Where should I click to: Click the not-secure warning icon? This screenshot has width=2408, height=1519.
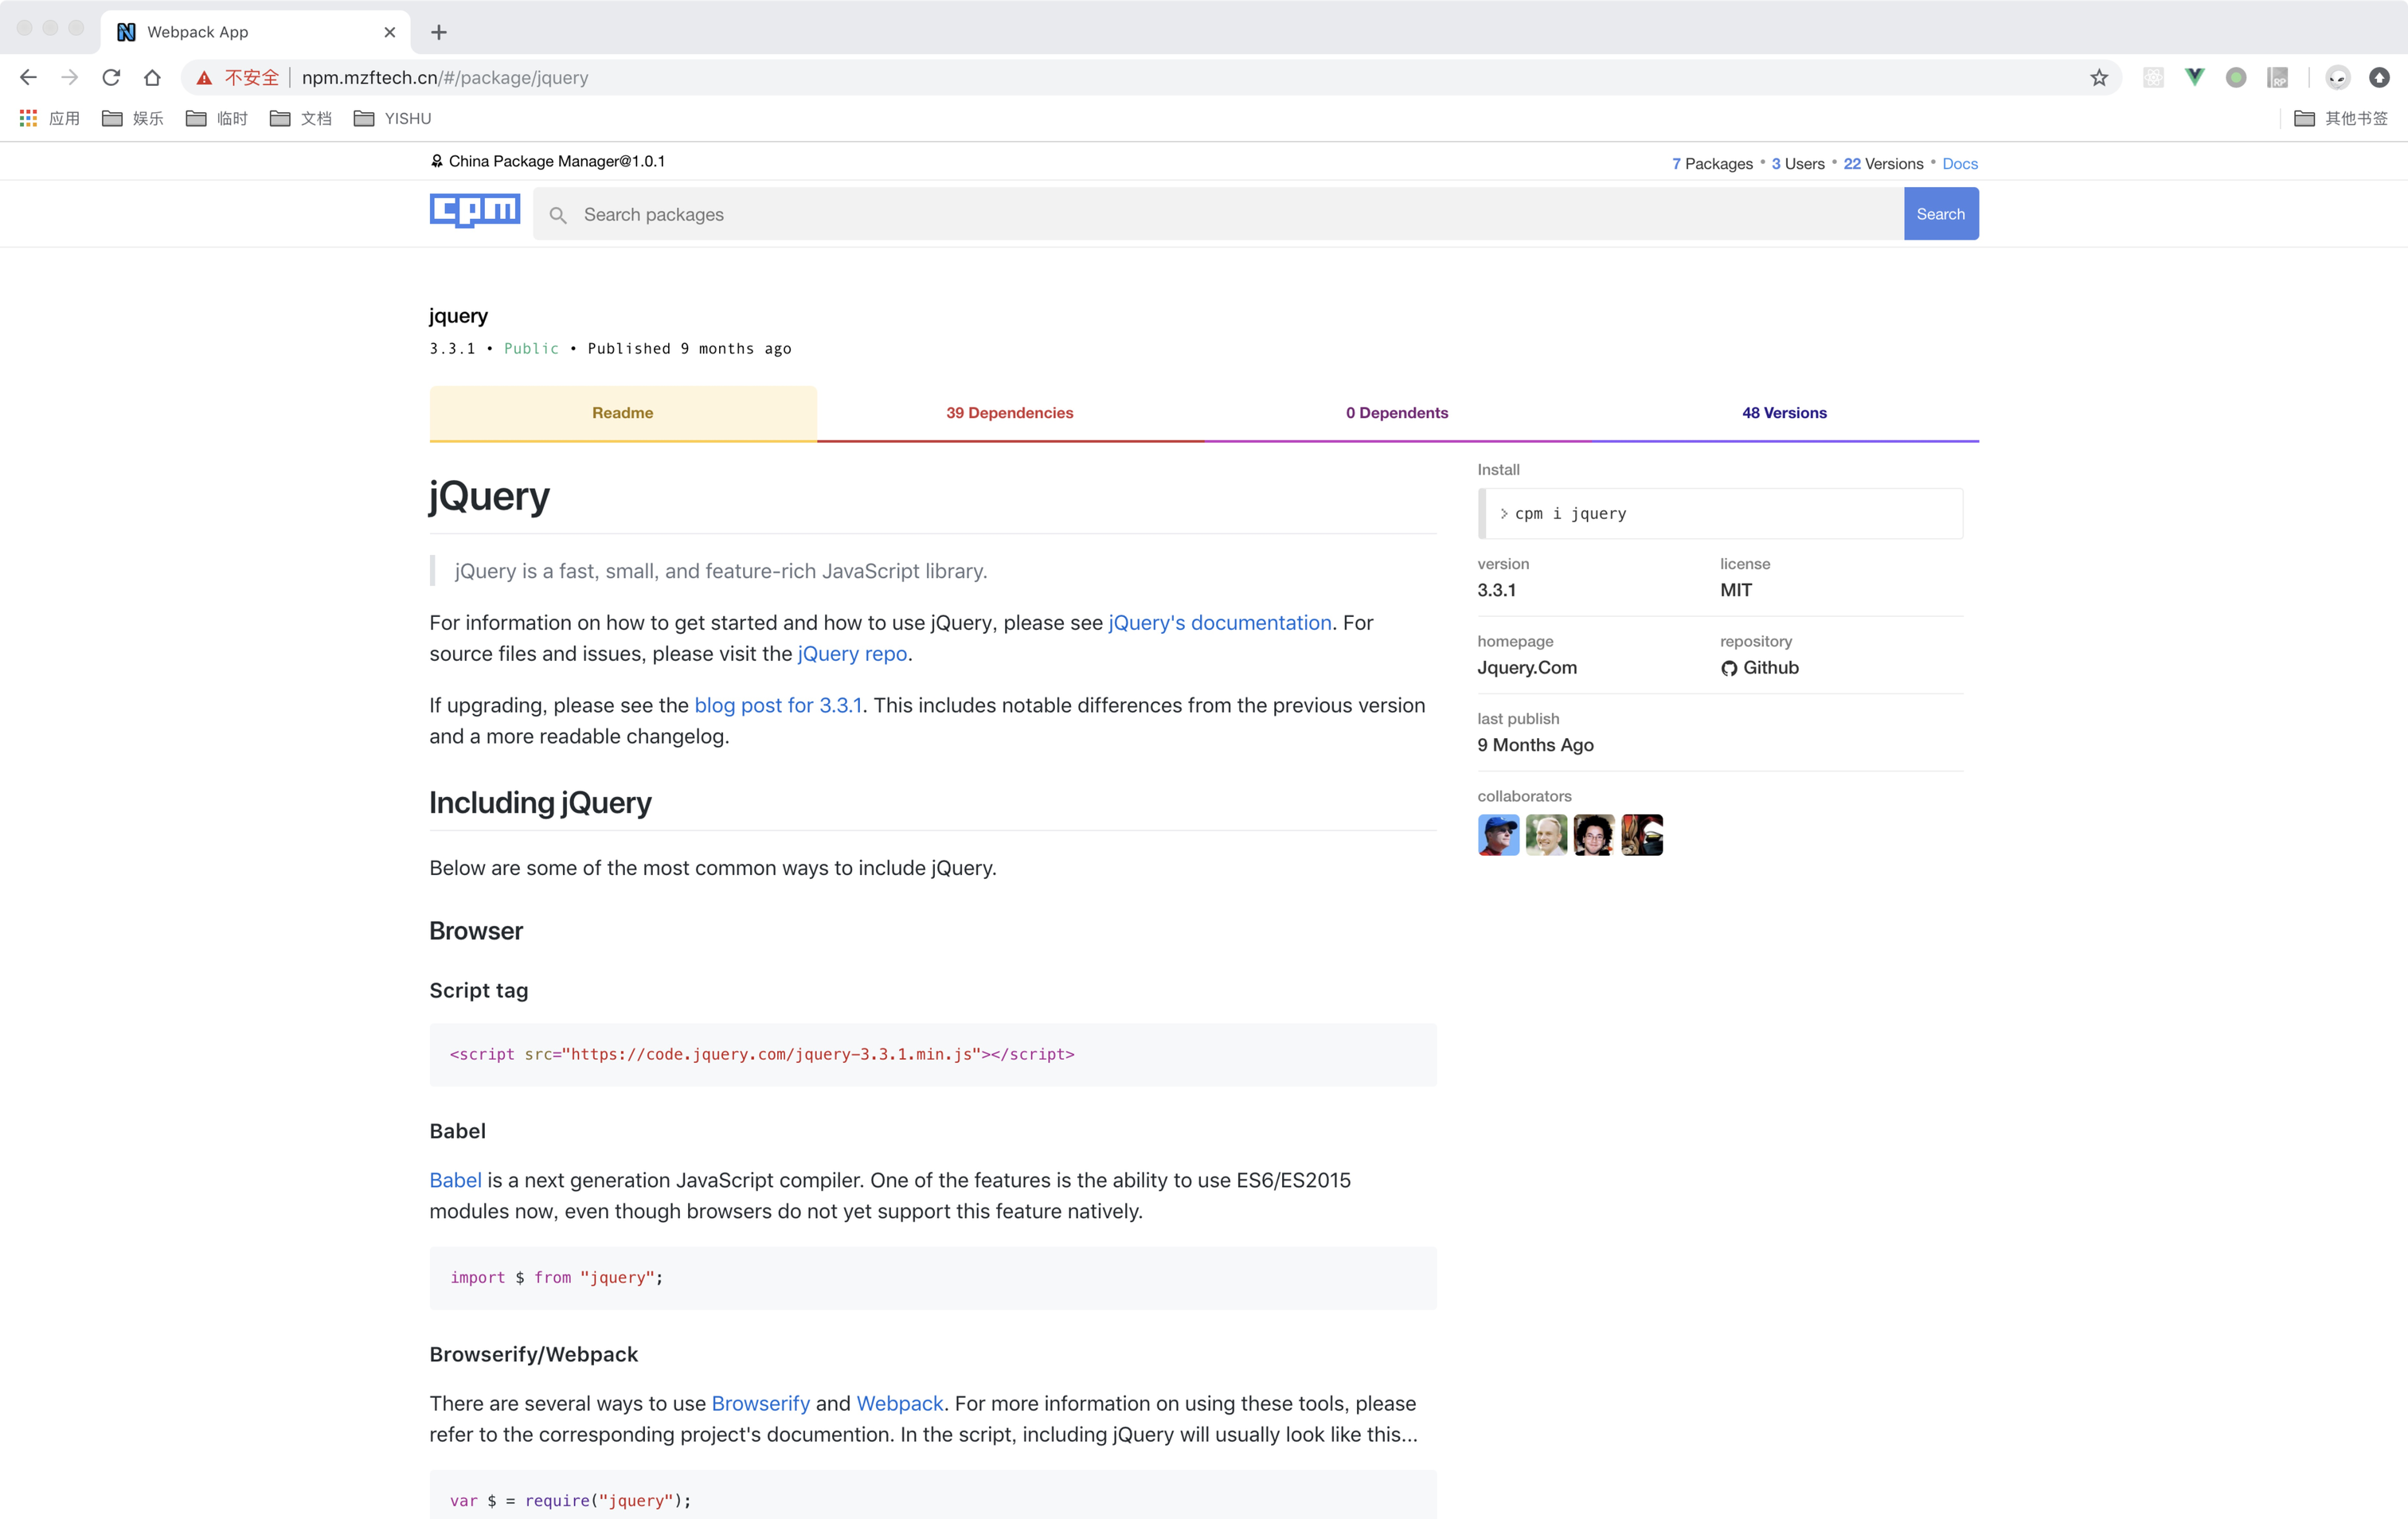(204, 77)
